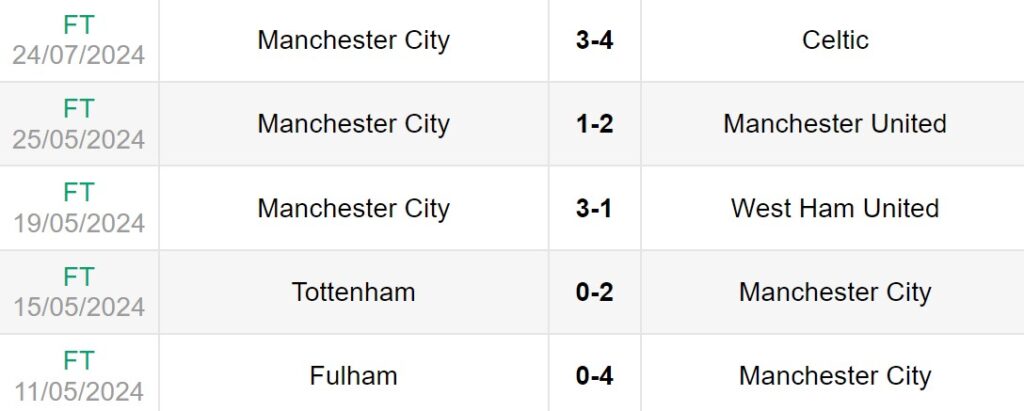Click Tottenham home team name
Screen dimensions: 1024x411
[353, 292]
